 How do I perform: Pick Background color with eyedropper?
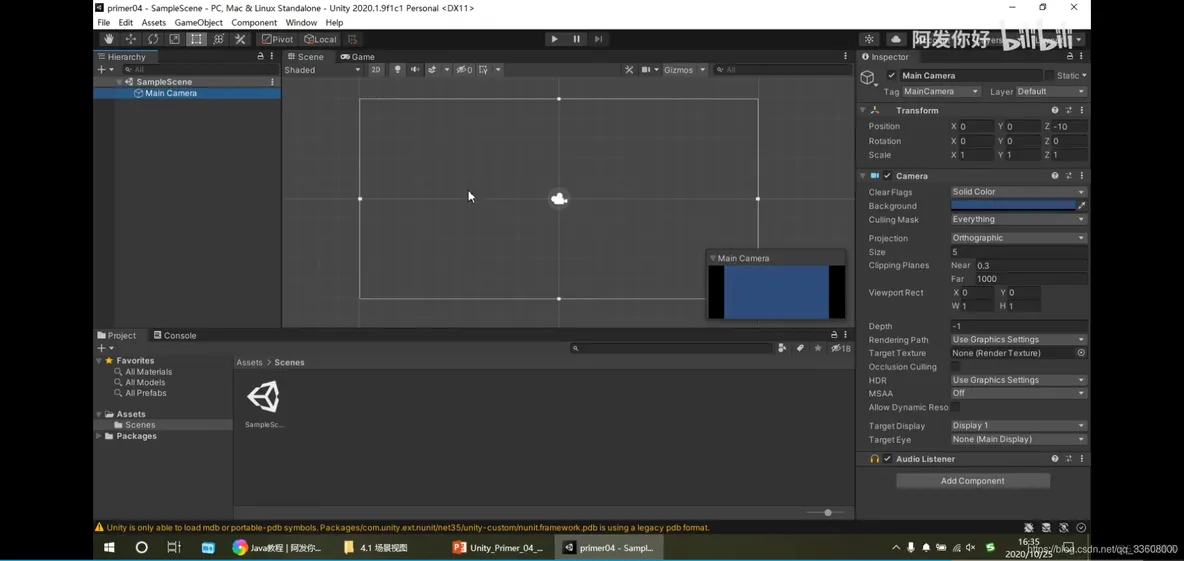[x=1082, y=205]
